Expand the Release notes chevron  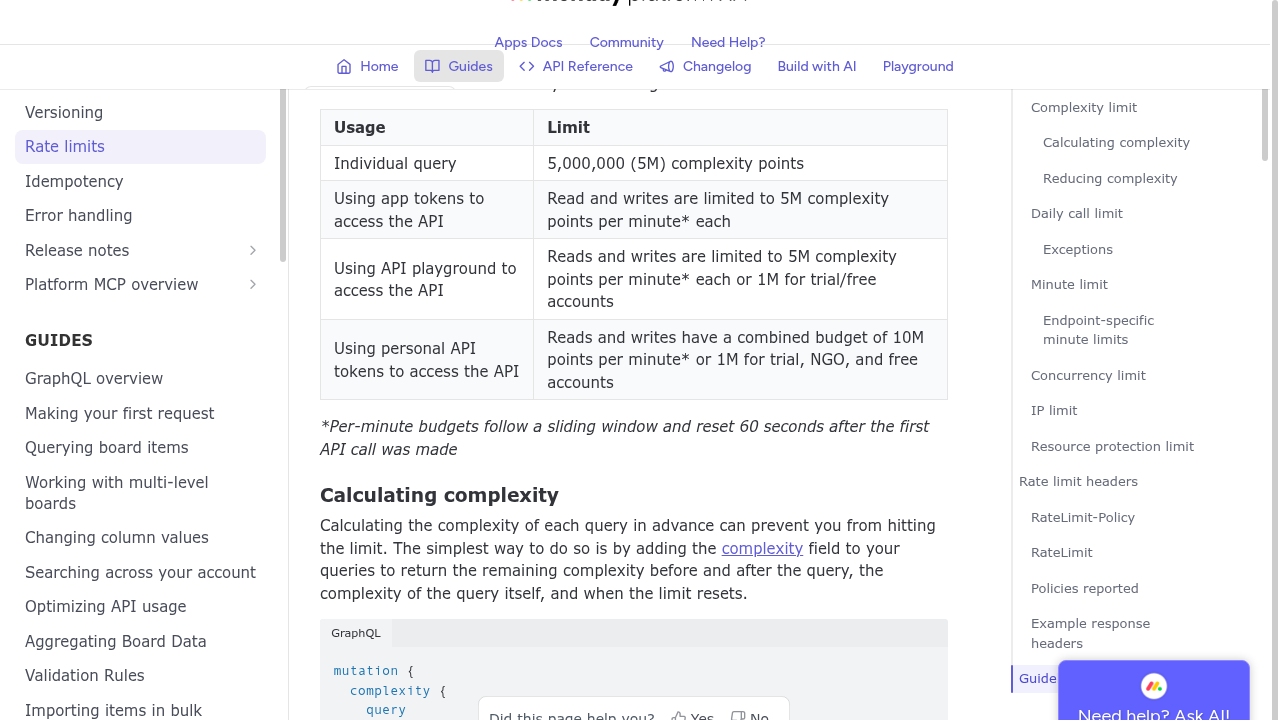coord(253,250)
